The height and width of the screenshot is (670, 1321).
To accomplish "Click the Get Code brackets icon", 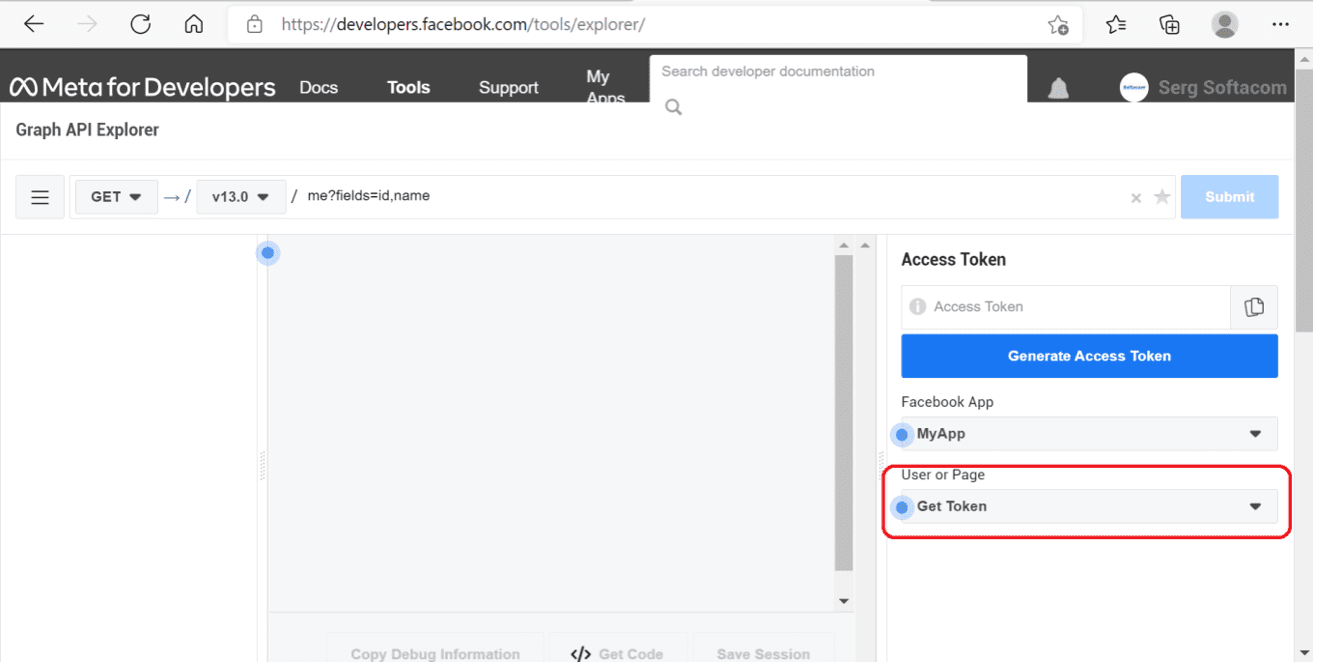I will click(580, 654).
